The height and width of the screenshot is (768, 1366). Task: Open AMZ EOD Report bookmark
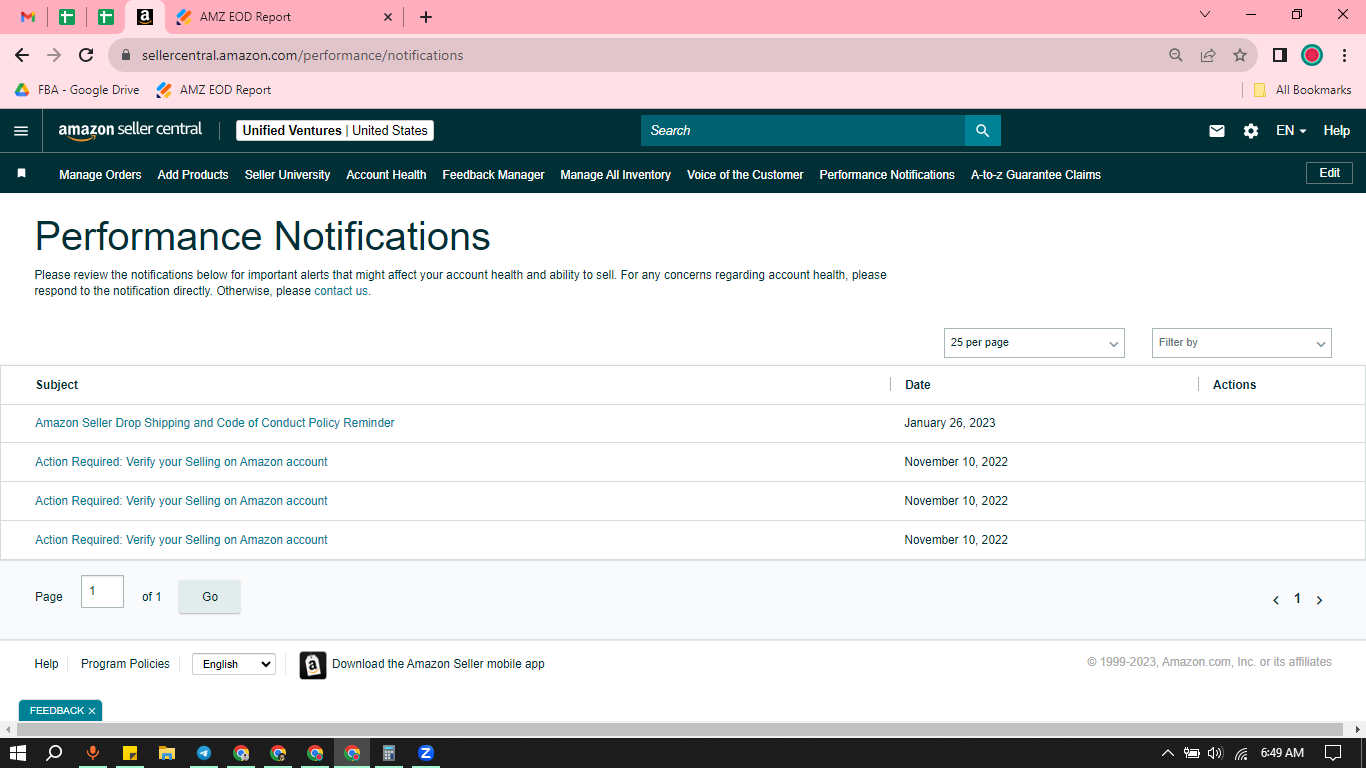214,90
